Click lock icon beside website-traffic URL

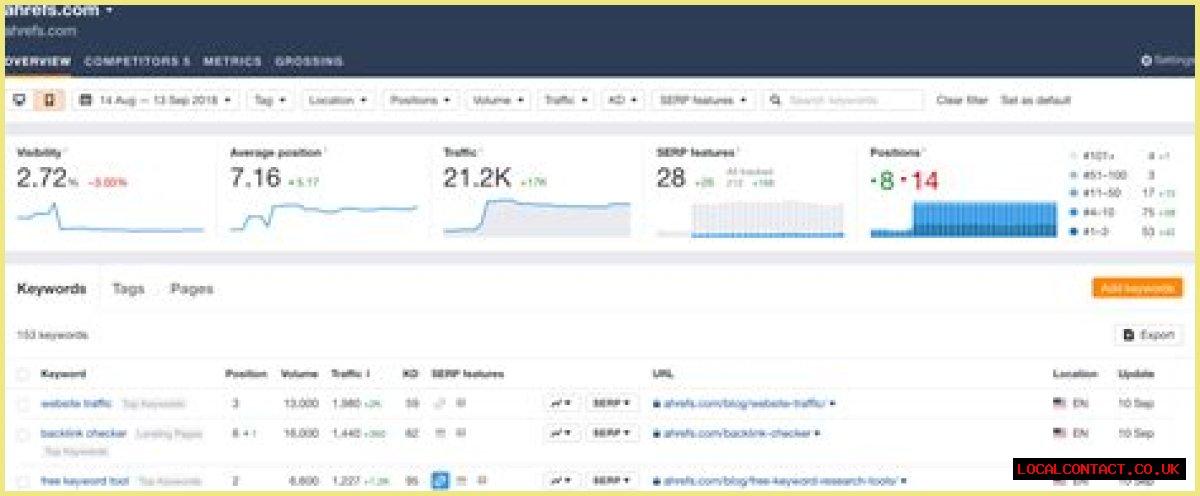[x=656, y=404]
